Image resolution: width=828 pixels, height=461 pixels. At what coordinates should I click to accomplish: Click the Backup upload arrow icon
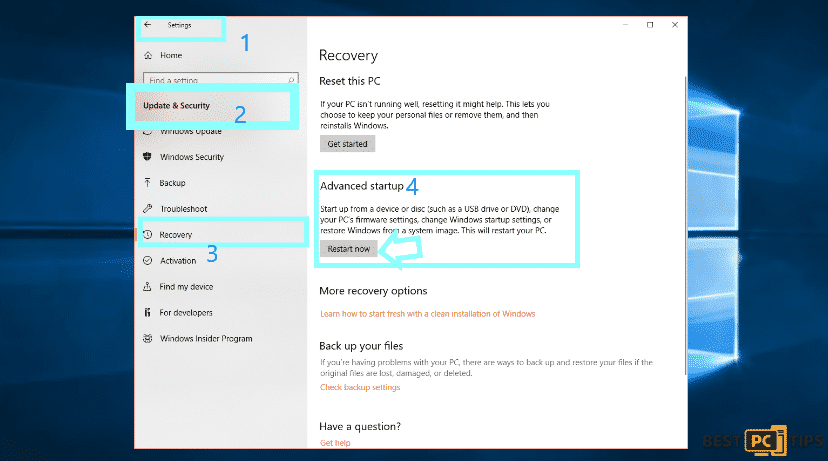click(147, 183)
